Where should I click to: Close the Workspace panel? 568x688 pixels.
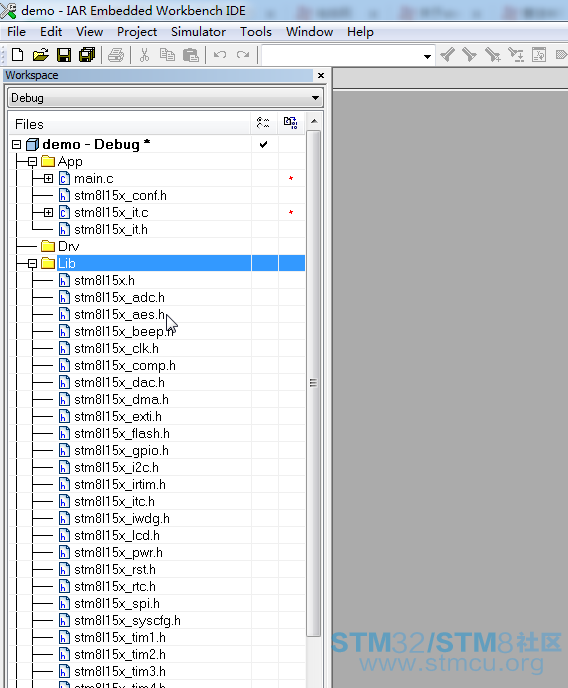pos(321,75)
